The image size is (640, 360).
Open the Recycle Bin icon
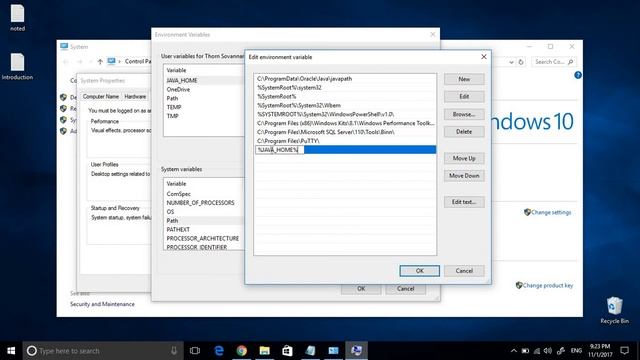click(614, 310)
